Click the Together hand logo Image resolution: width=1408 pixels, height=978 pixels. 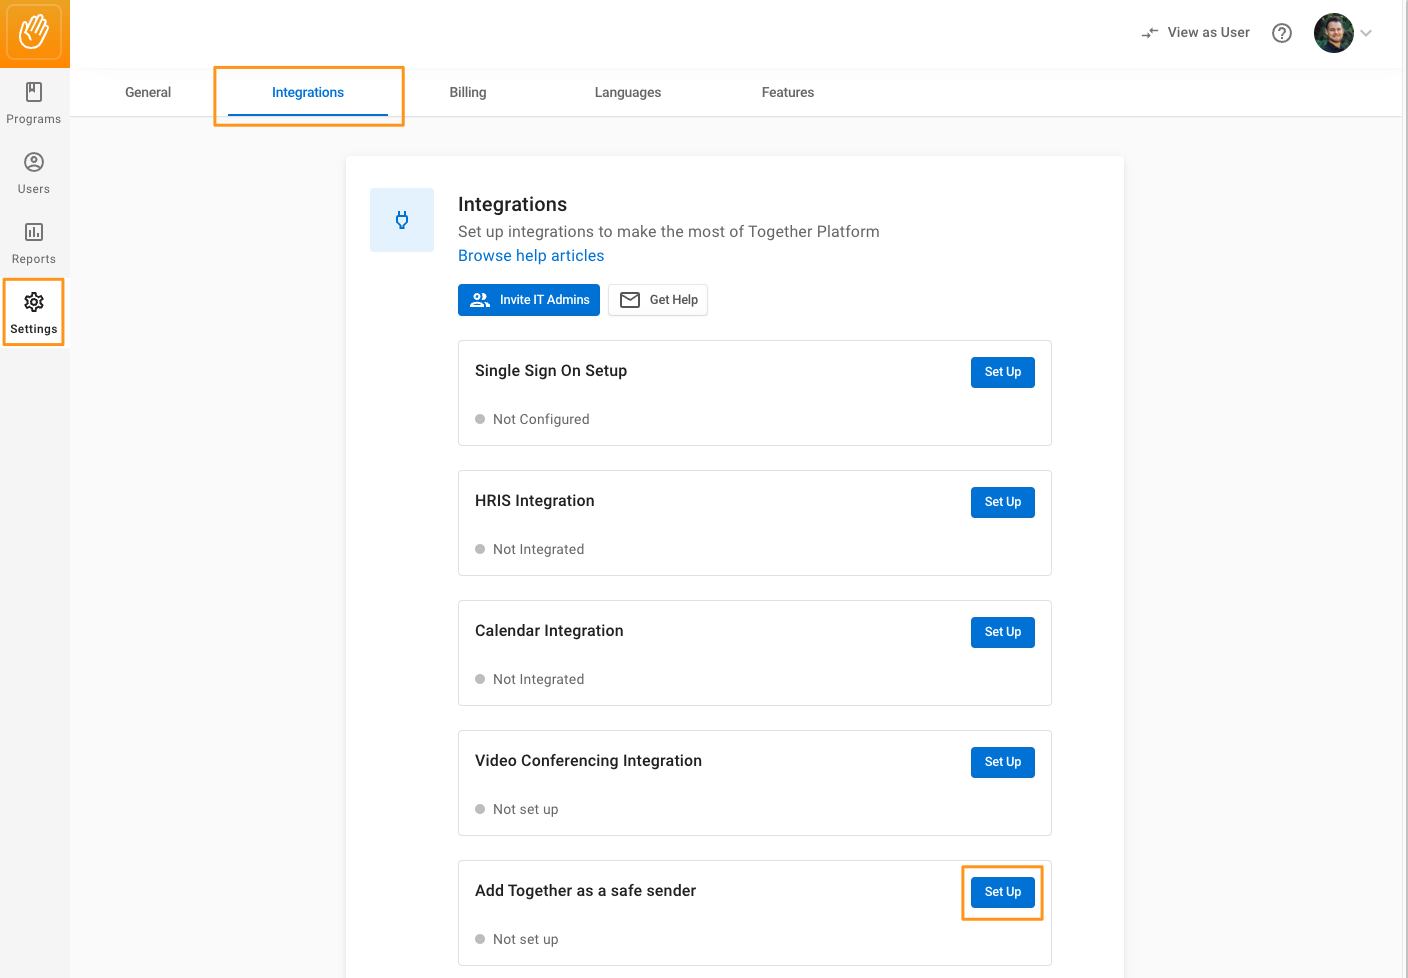pos(34,32)
